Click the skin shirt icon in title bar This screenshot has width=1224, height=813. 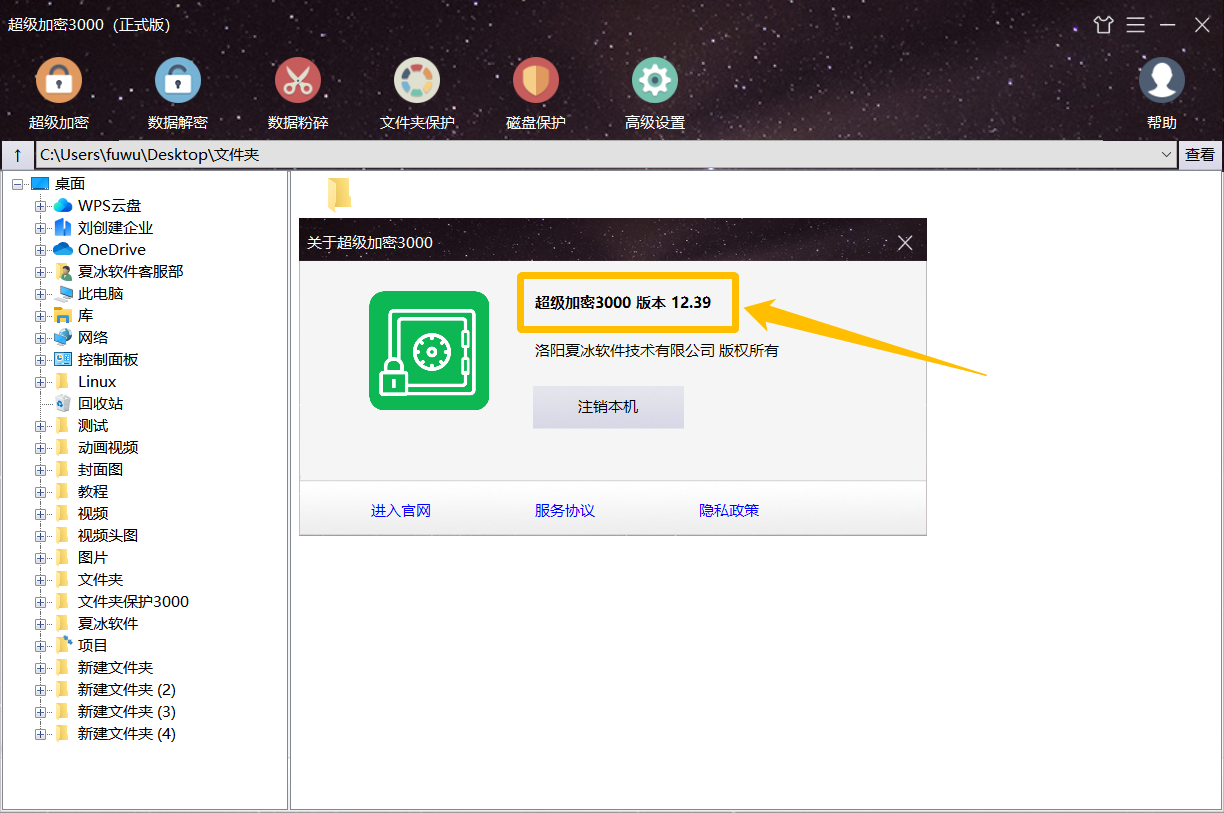pos(1103,25)
